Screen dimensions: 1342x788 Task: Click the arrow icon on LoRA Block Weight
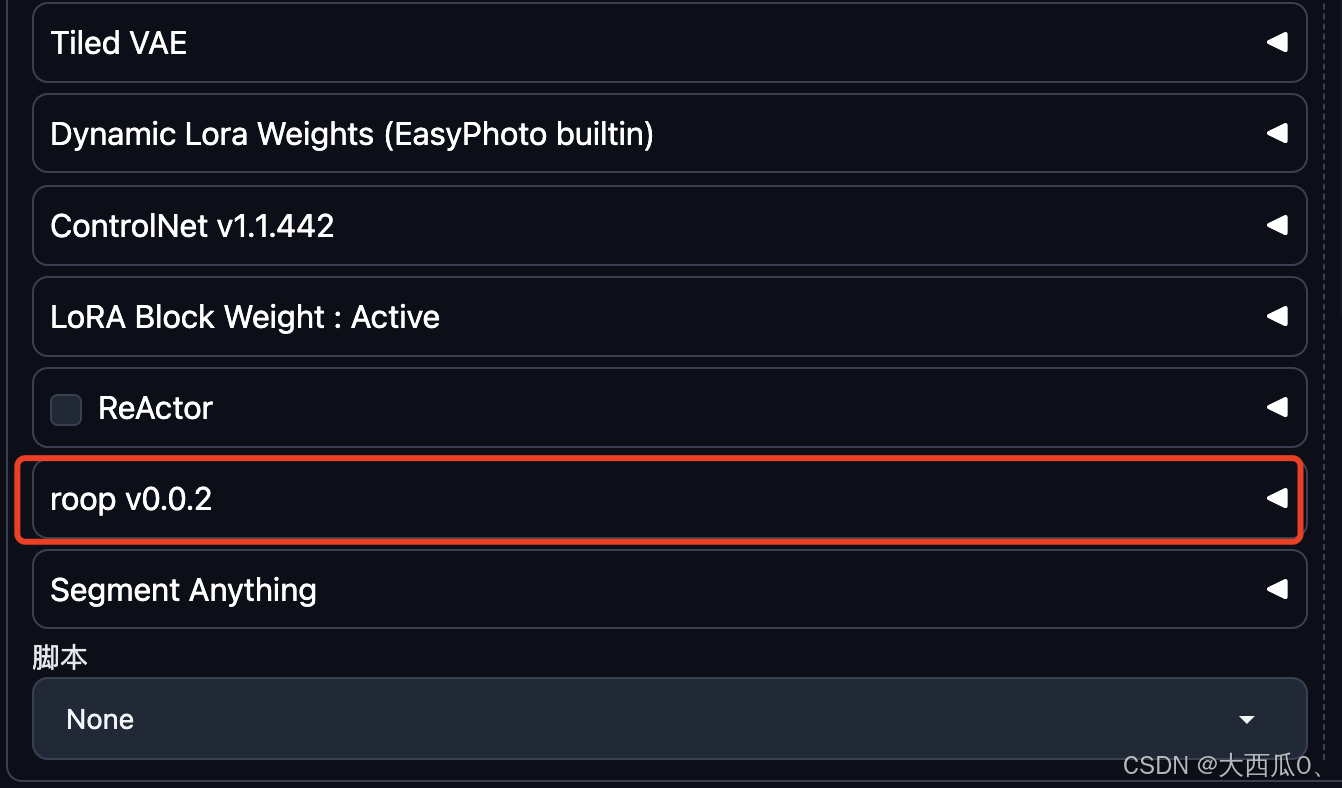[1277, 317]
